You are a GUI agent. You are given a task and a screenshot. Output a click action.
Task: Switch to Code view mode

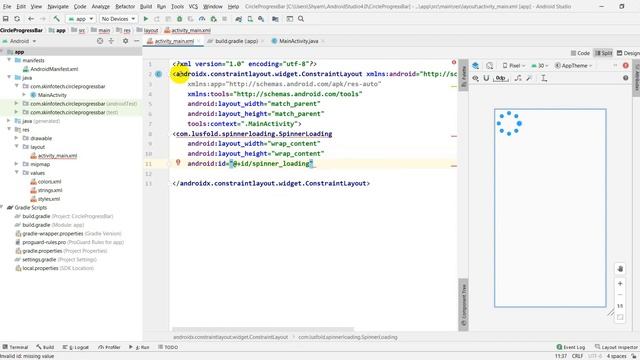click(580, 53)
